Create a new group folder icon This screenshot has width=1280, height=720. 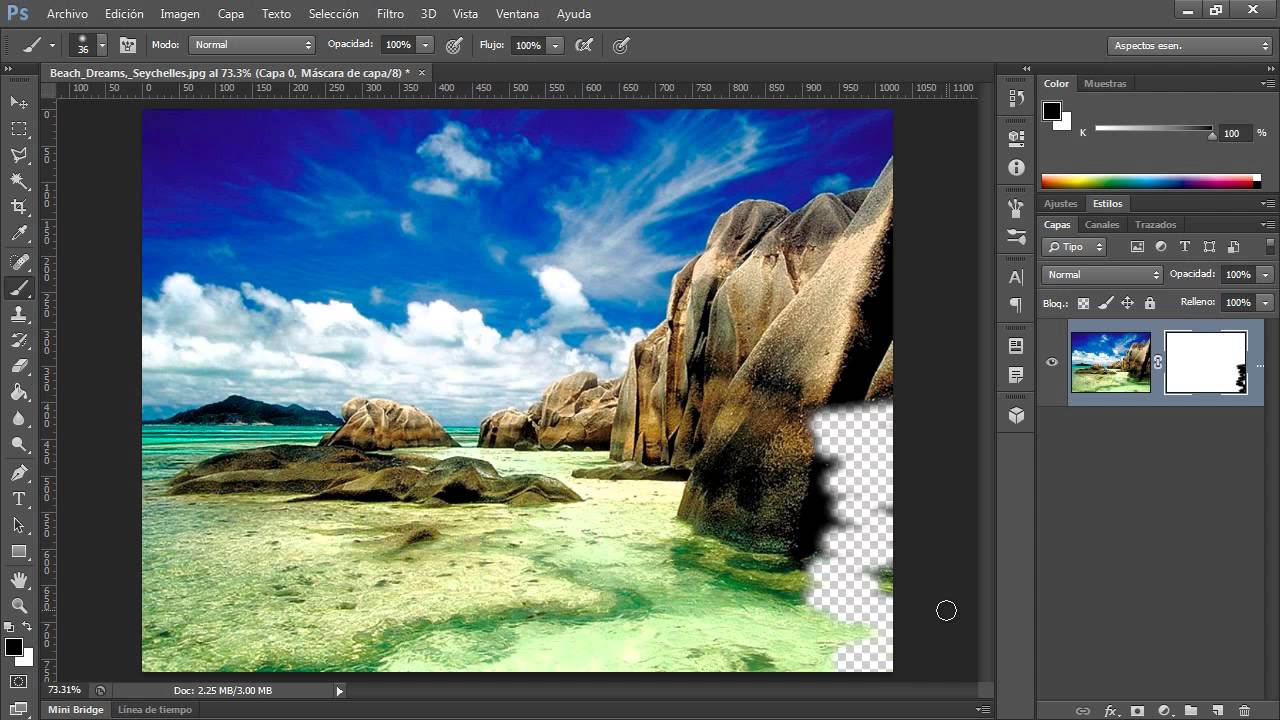pyautogui.click(x=1190, y=711)
